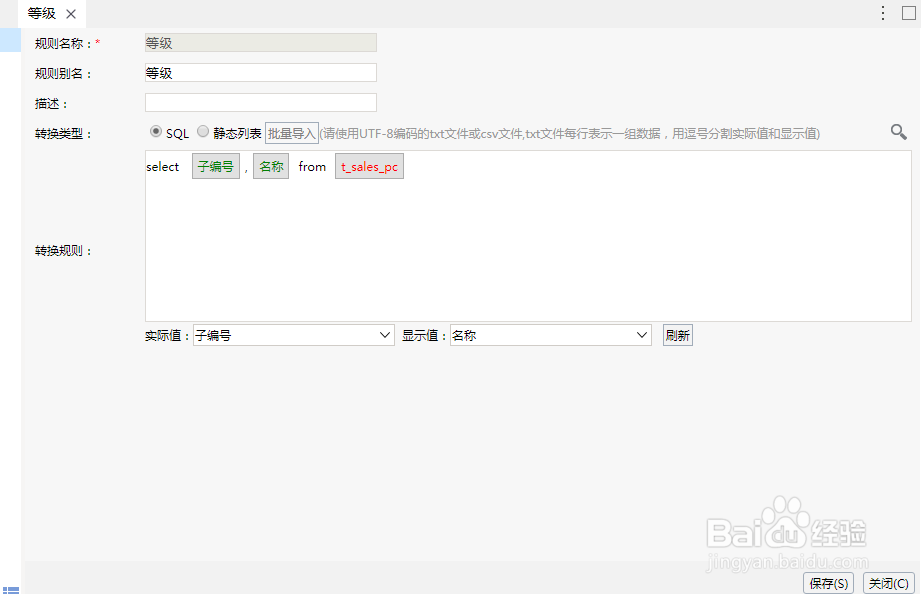Screen dimensions: 921x594
Task: Click the maximize panel square icon
Action: tap(909, 13)
